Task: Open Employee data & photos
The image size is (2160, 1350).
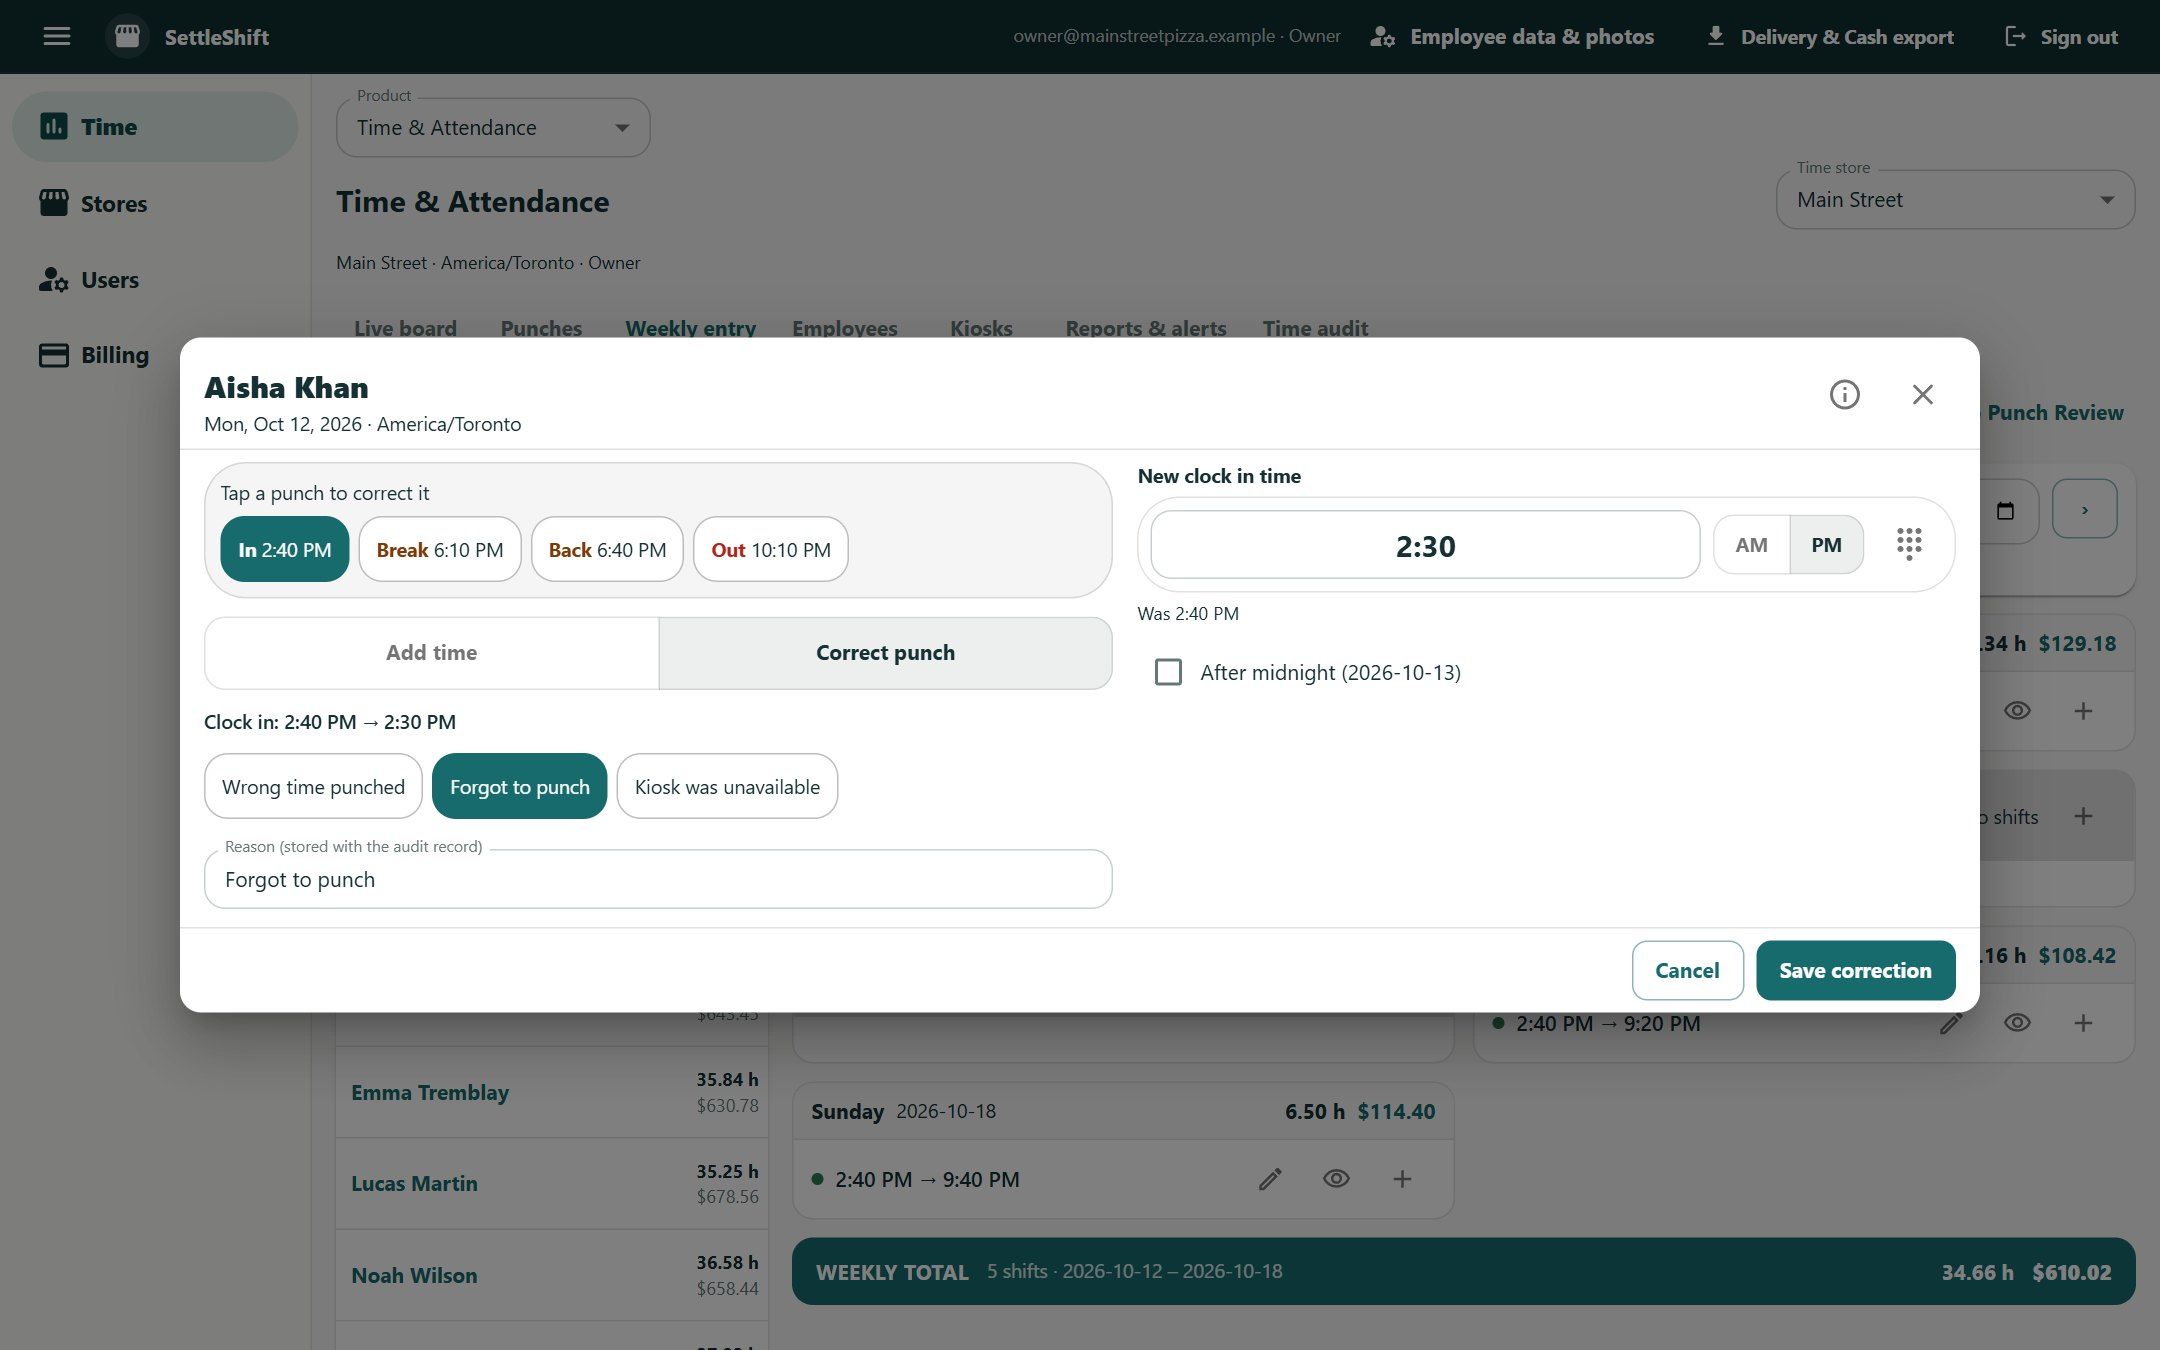Action: coord(1512,37)
